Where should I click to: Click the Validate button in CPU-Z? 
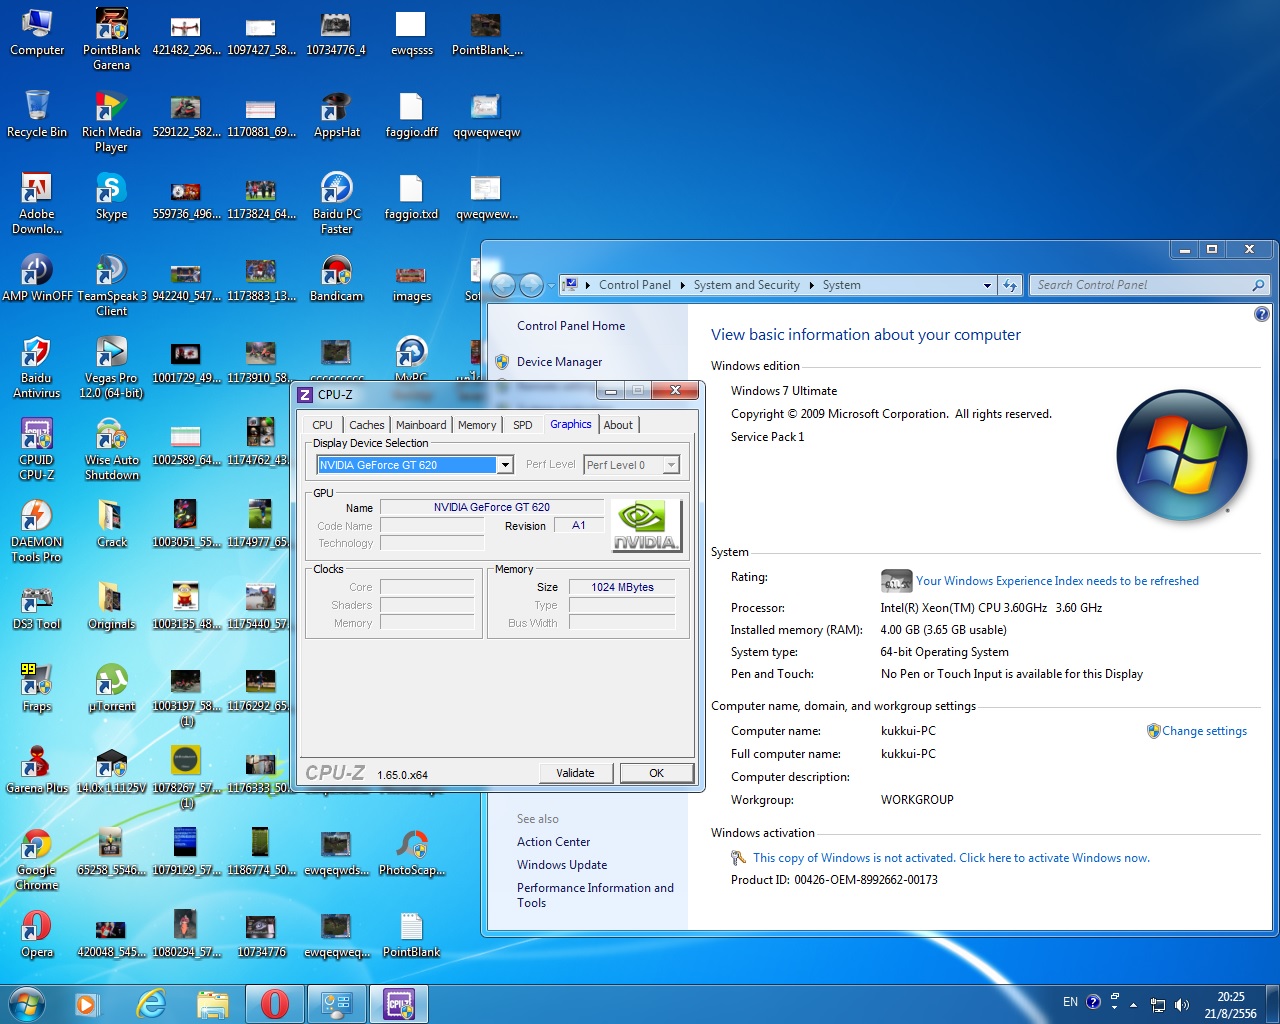coord(575,773)
